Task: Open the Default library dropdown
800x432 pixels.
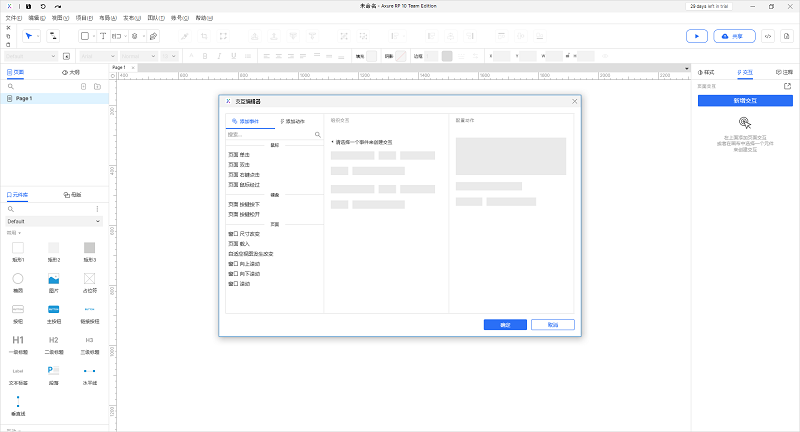Action: click(x=54, y=221)
